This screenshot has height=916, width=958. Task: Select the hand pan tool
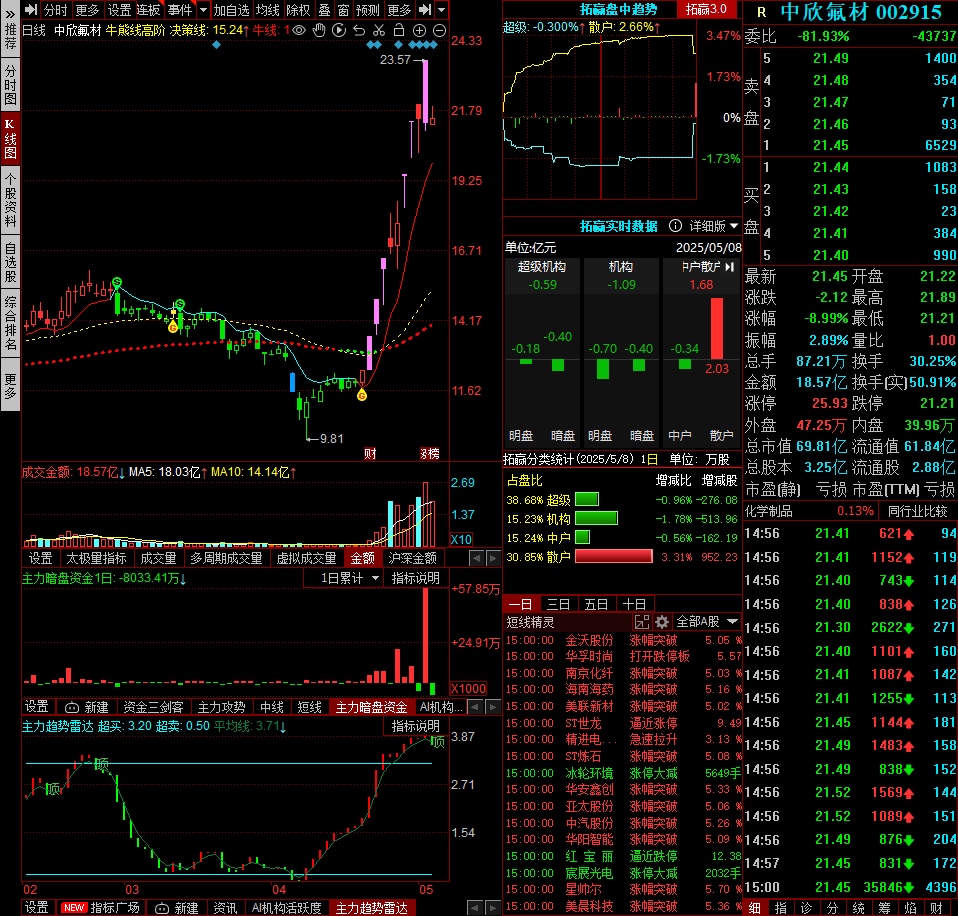(319, 30)
